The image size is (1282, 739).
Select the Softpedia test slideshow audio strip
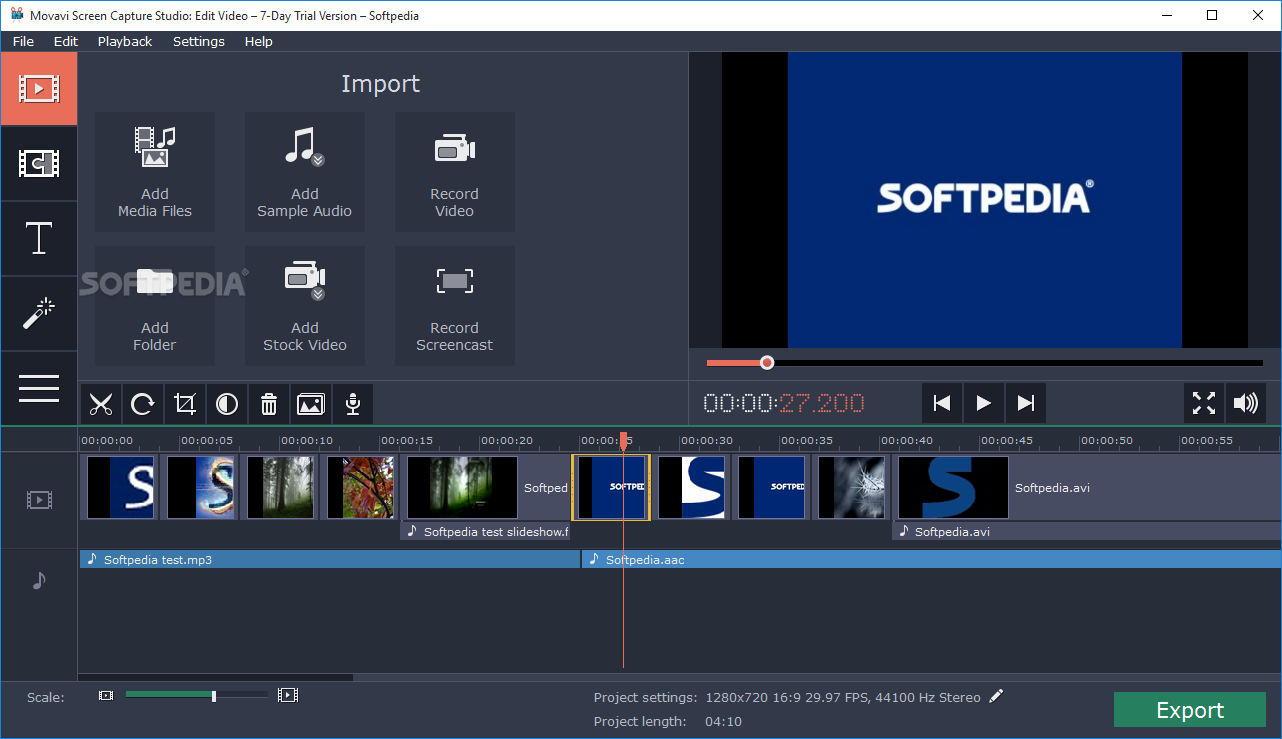tap(485, 531)
